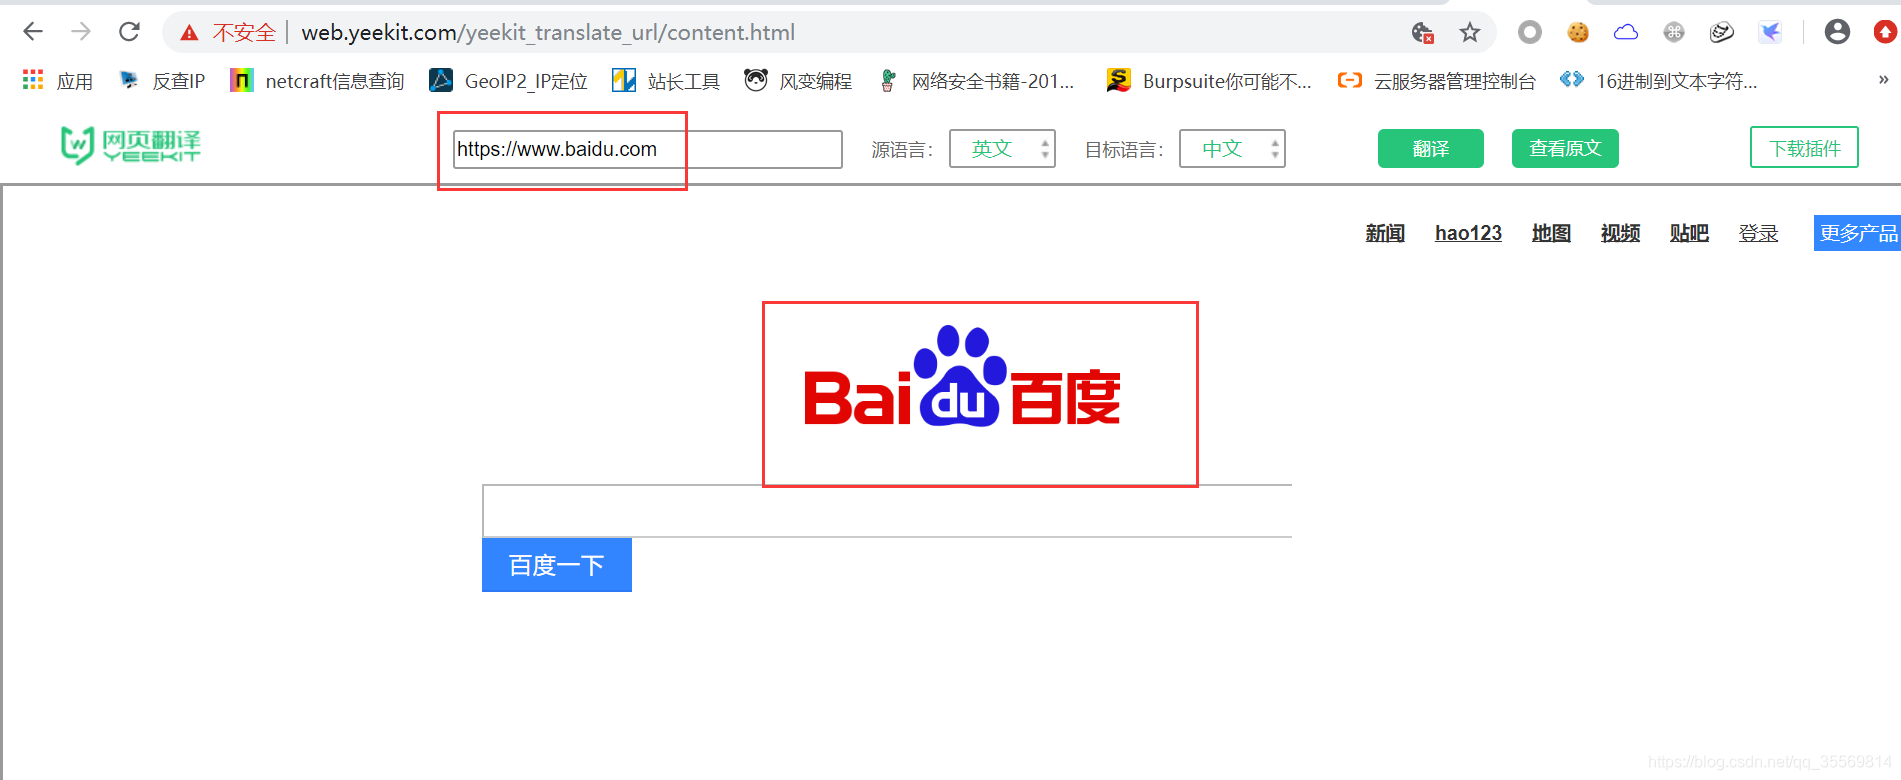The width and height of the screenshot is (1901, 780).
Task: Focus the URL input containing https://www.baidu.com
Action: pos(647,149)
